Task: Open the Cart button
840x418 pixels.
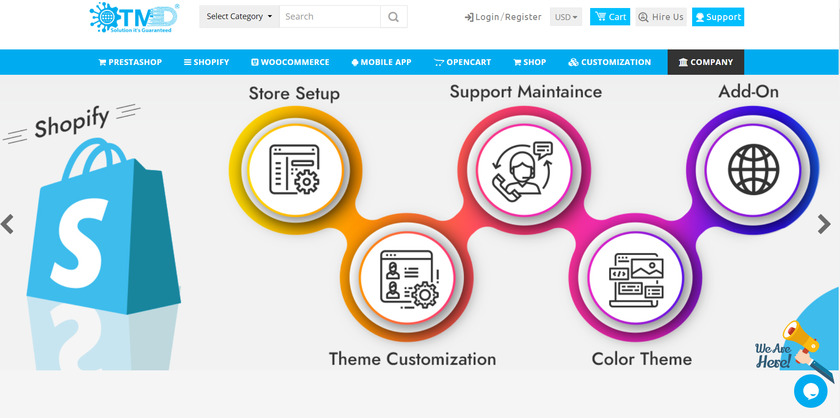Action: (610, 17)
